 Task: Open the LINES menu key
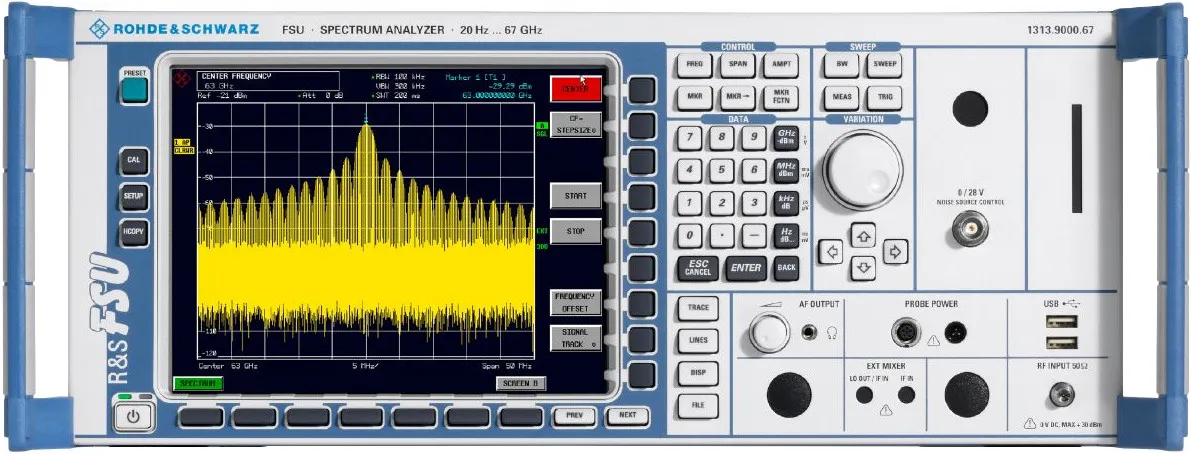698,340
